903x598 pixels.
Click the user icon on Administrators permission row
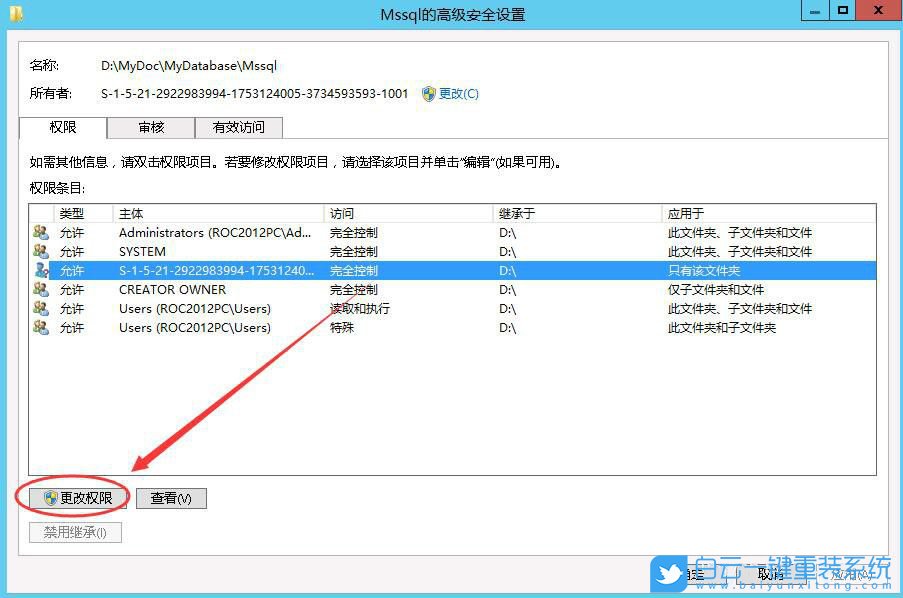coord(40,232)
